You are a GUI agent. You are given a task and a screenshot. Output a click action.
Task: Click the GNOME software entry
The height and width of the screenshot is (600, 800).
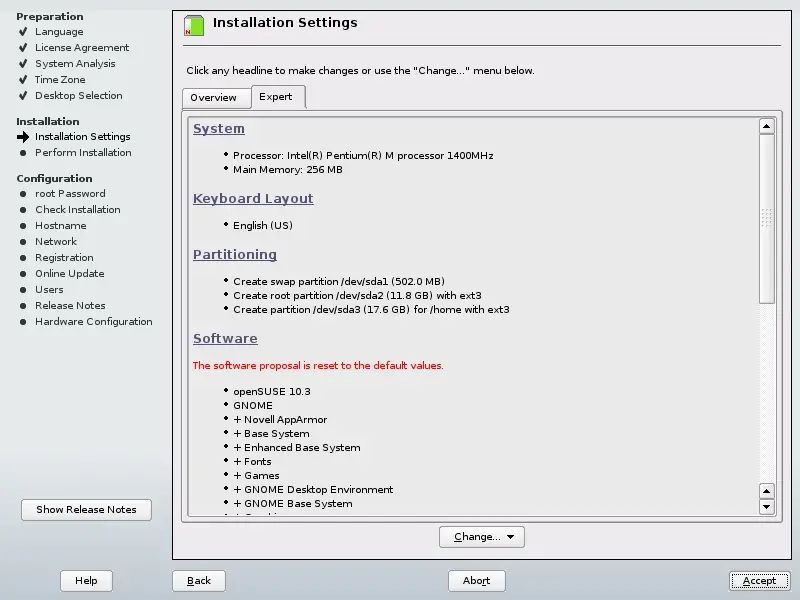click(x=253, y=406)
